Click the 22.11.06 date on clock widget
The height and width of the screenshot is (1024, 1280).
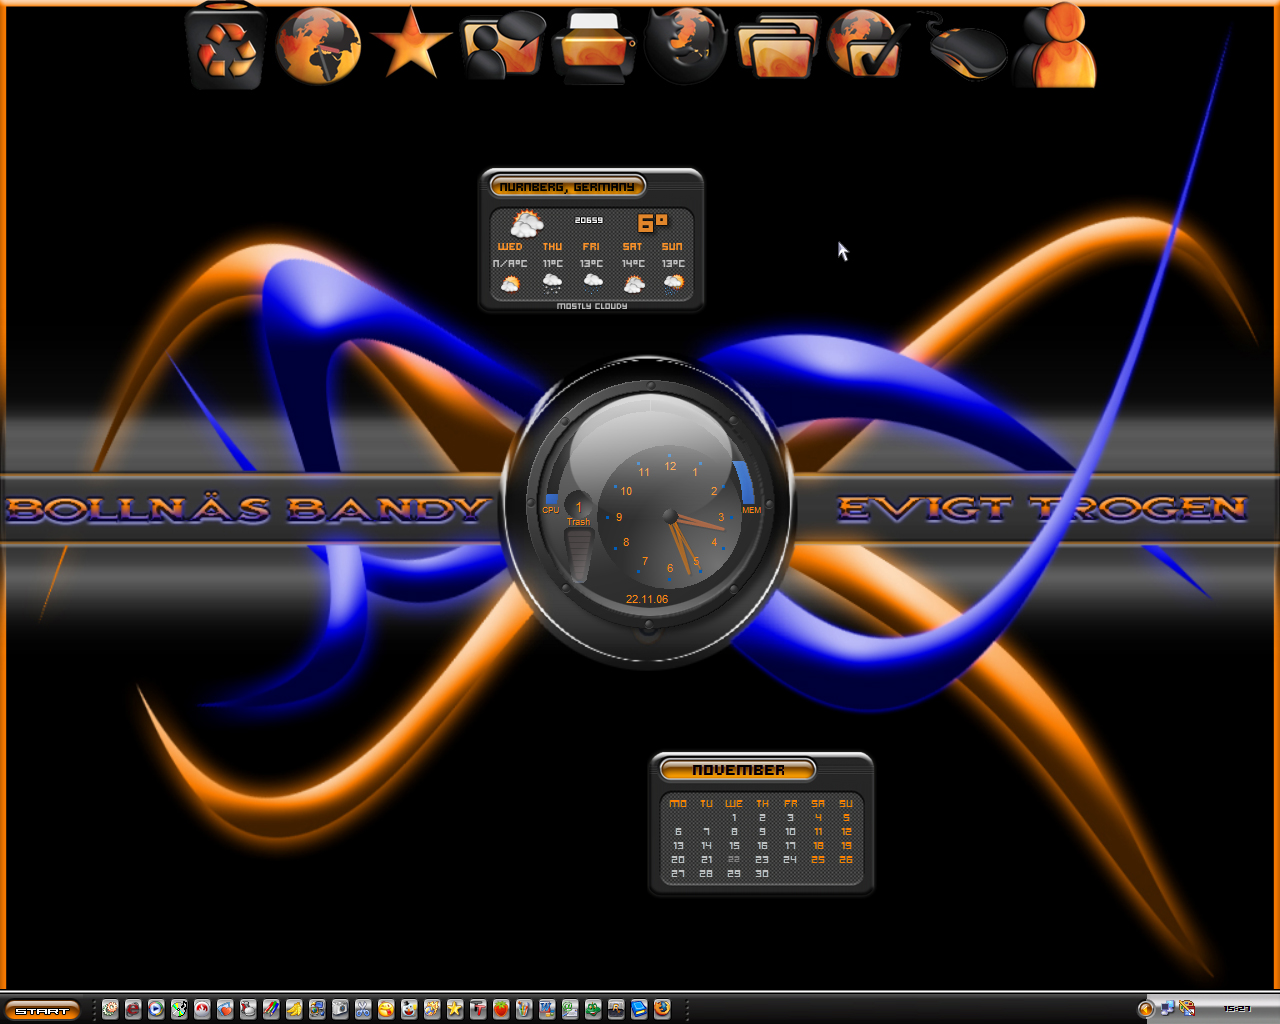[647, 599]
